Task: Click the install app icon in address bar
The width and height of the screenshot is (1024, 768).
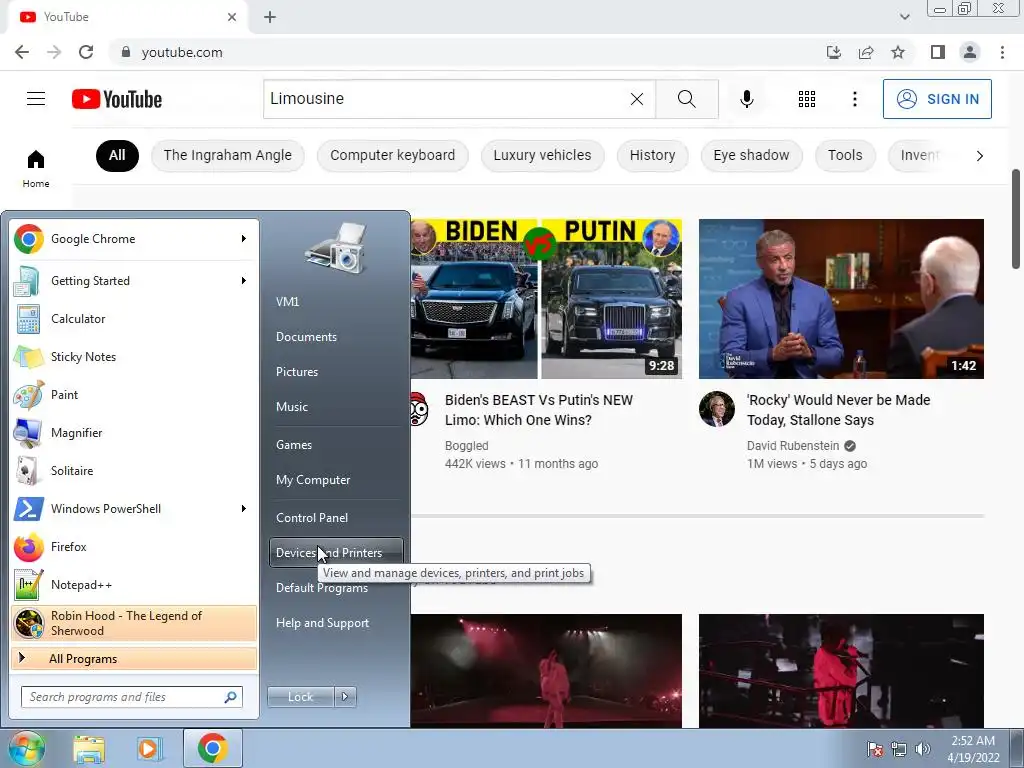Action: 834,52
